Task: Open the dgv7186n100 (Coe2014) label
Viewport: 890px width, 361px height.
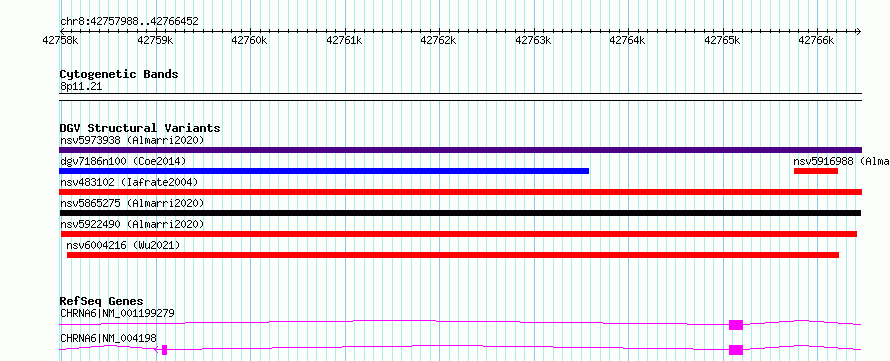Action: coord(123,161)
